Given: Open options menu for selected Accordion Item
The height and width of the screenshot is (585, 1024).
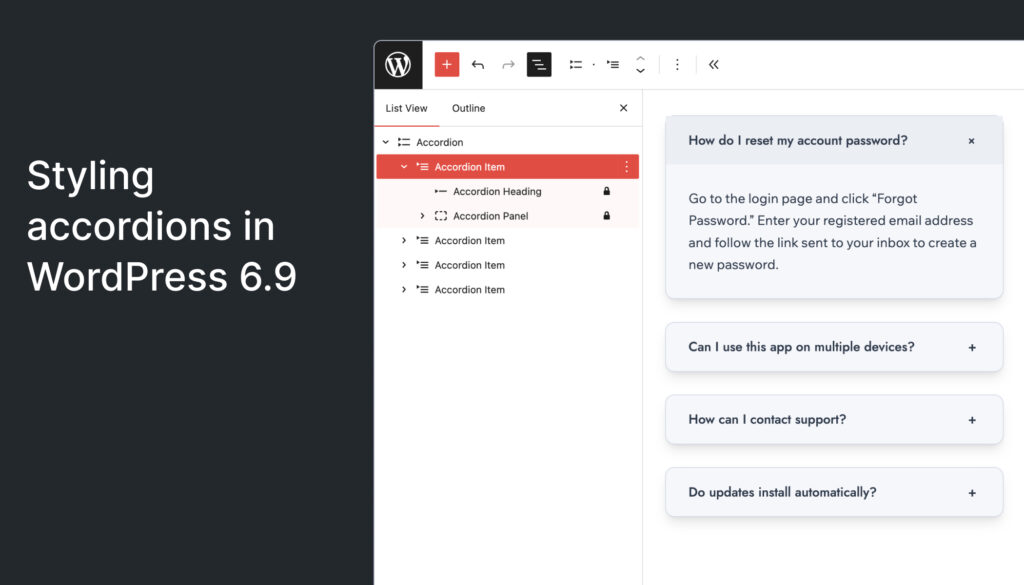Looking at the screenshot, I should [x=626, y=167].
